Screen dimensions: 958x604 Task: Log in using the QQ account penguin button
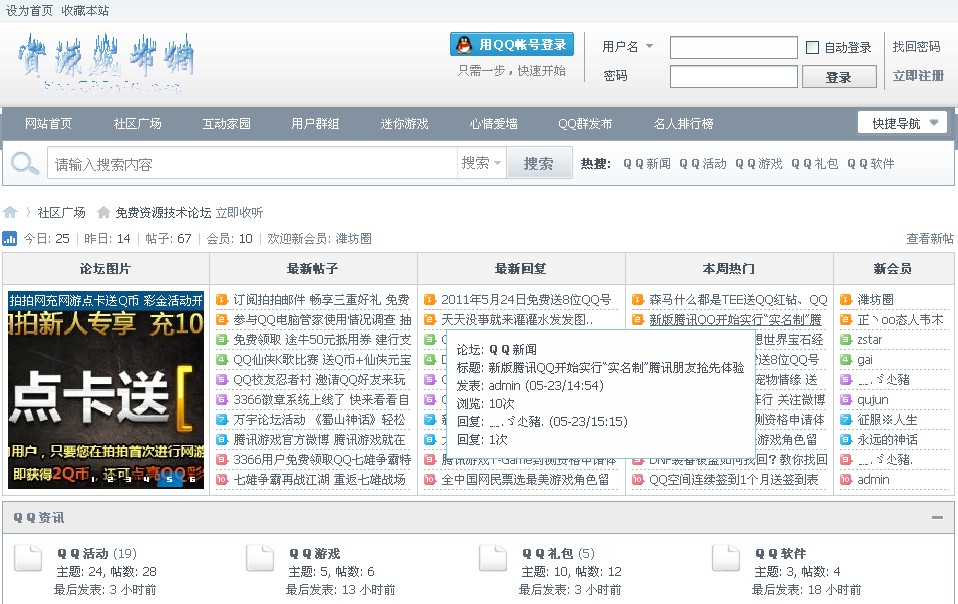coord(512,45)
